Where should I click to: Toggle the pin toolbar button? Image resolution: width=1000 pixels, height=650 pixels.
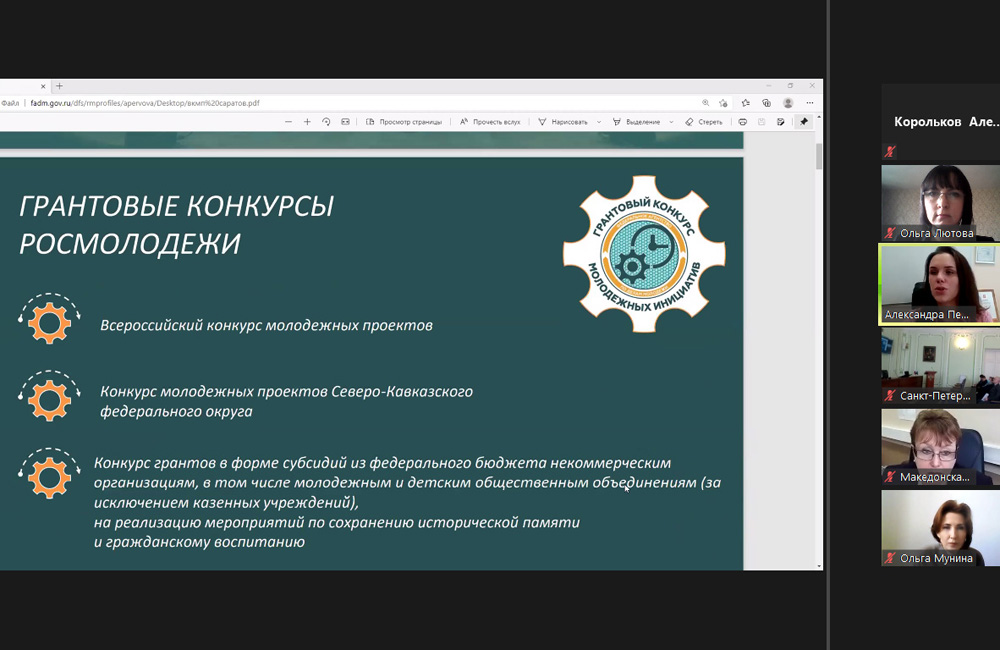803,122
